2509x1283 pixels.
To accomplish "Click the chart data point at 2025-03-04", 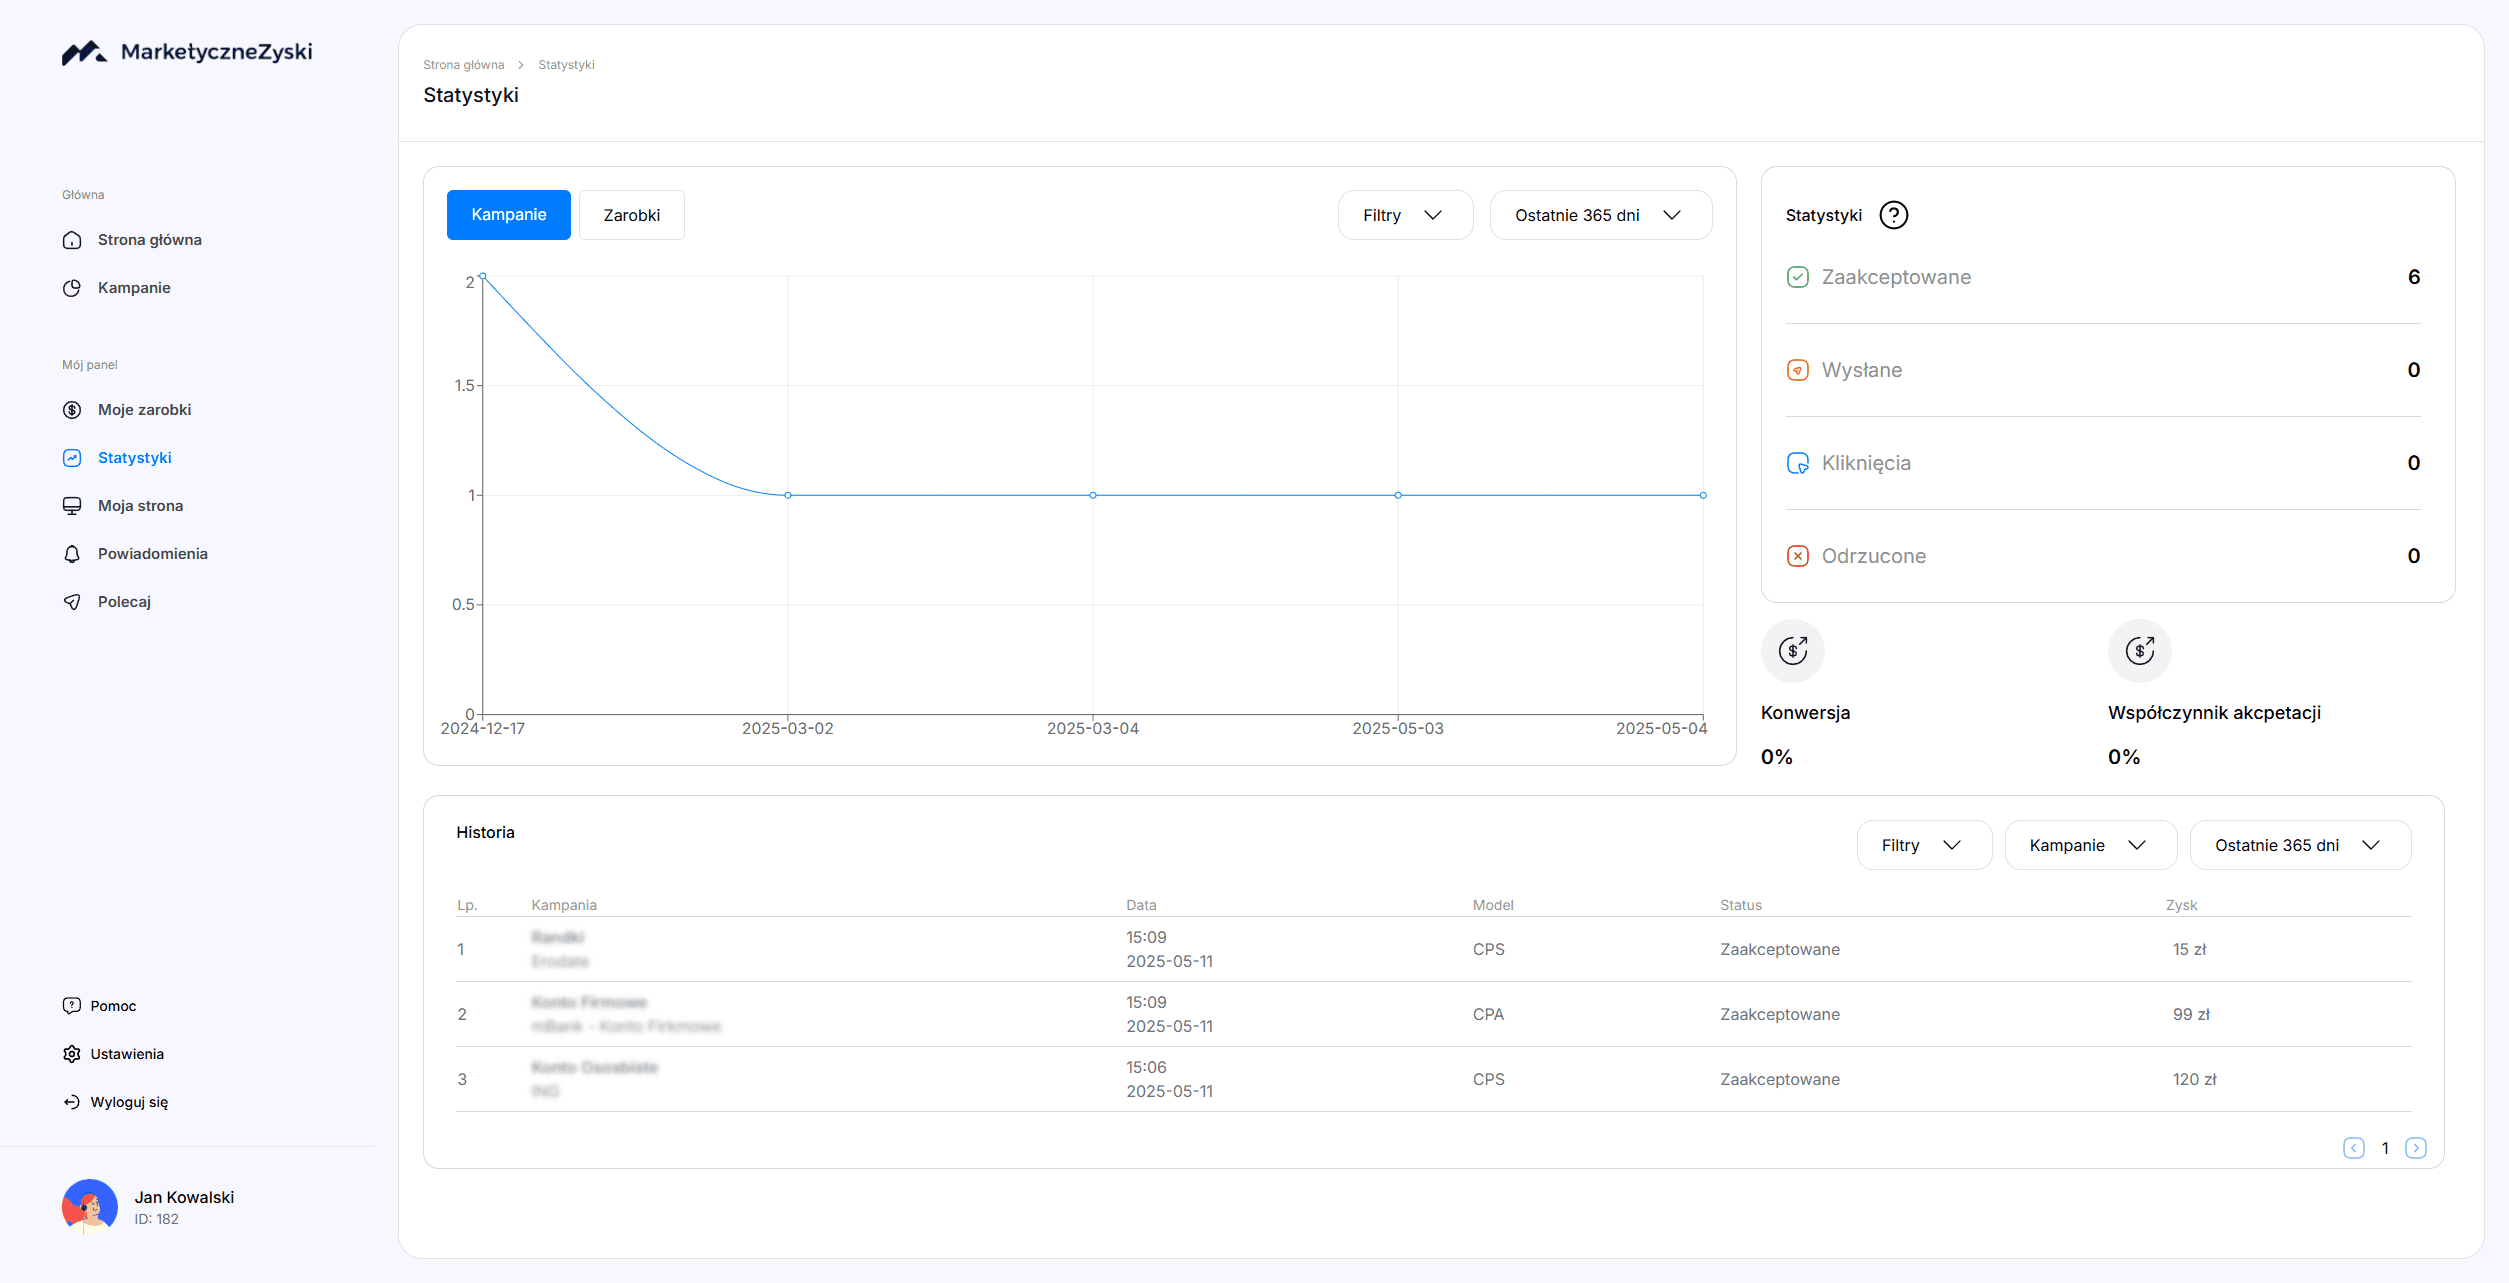I will pyautogui.click(x=1093, y=495).
